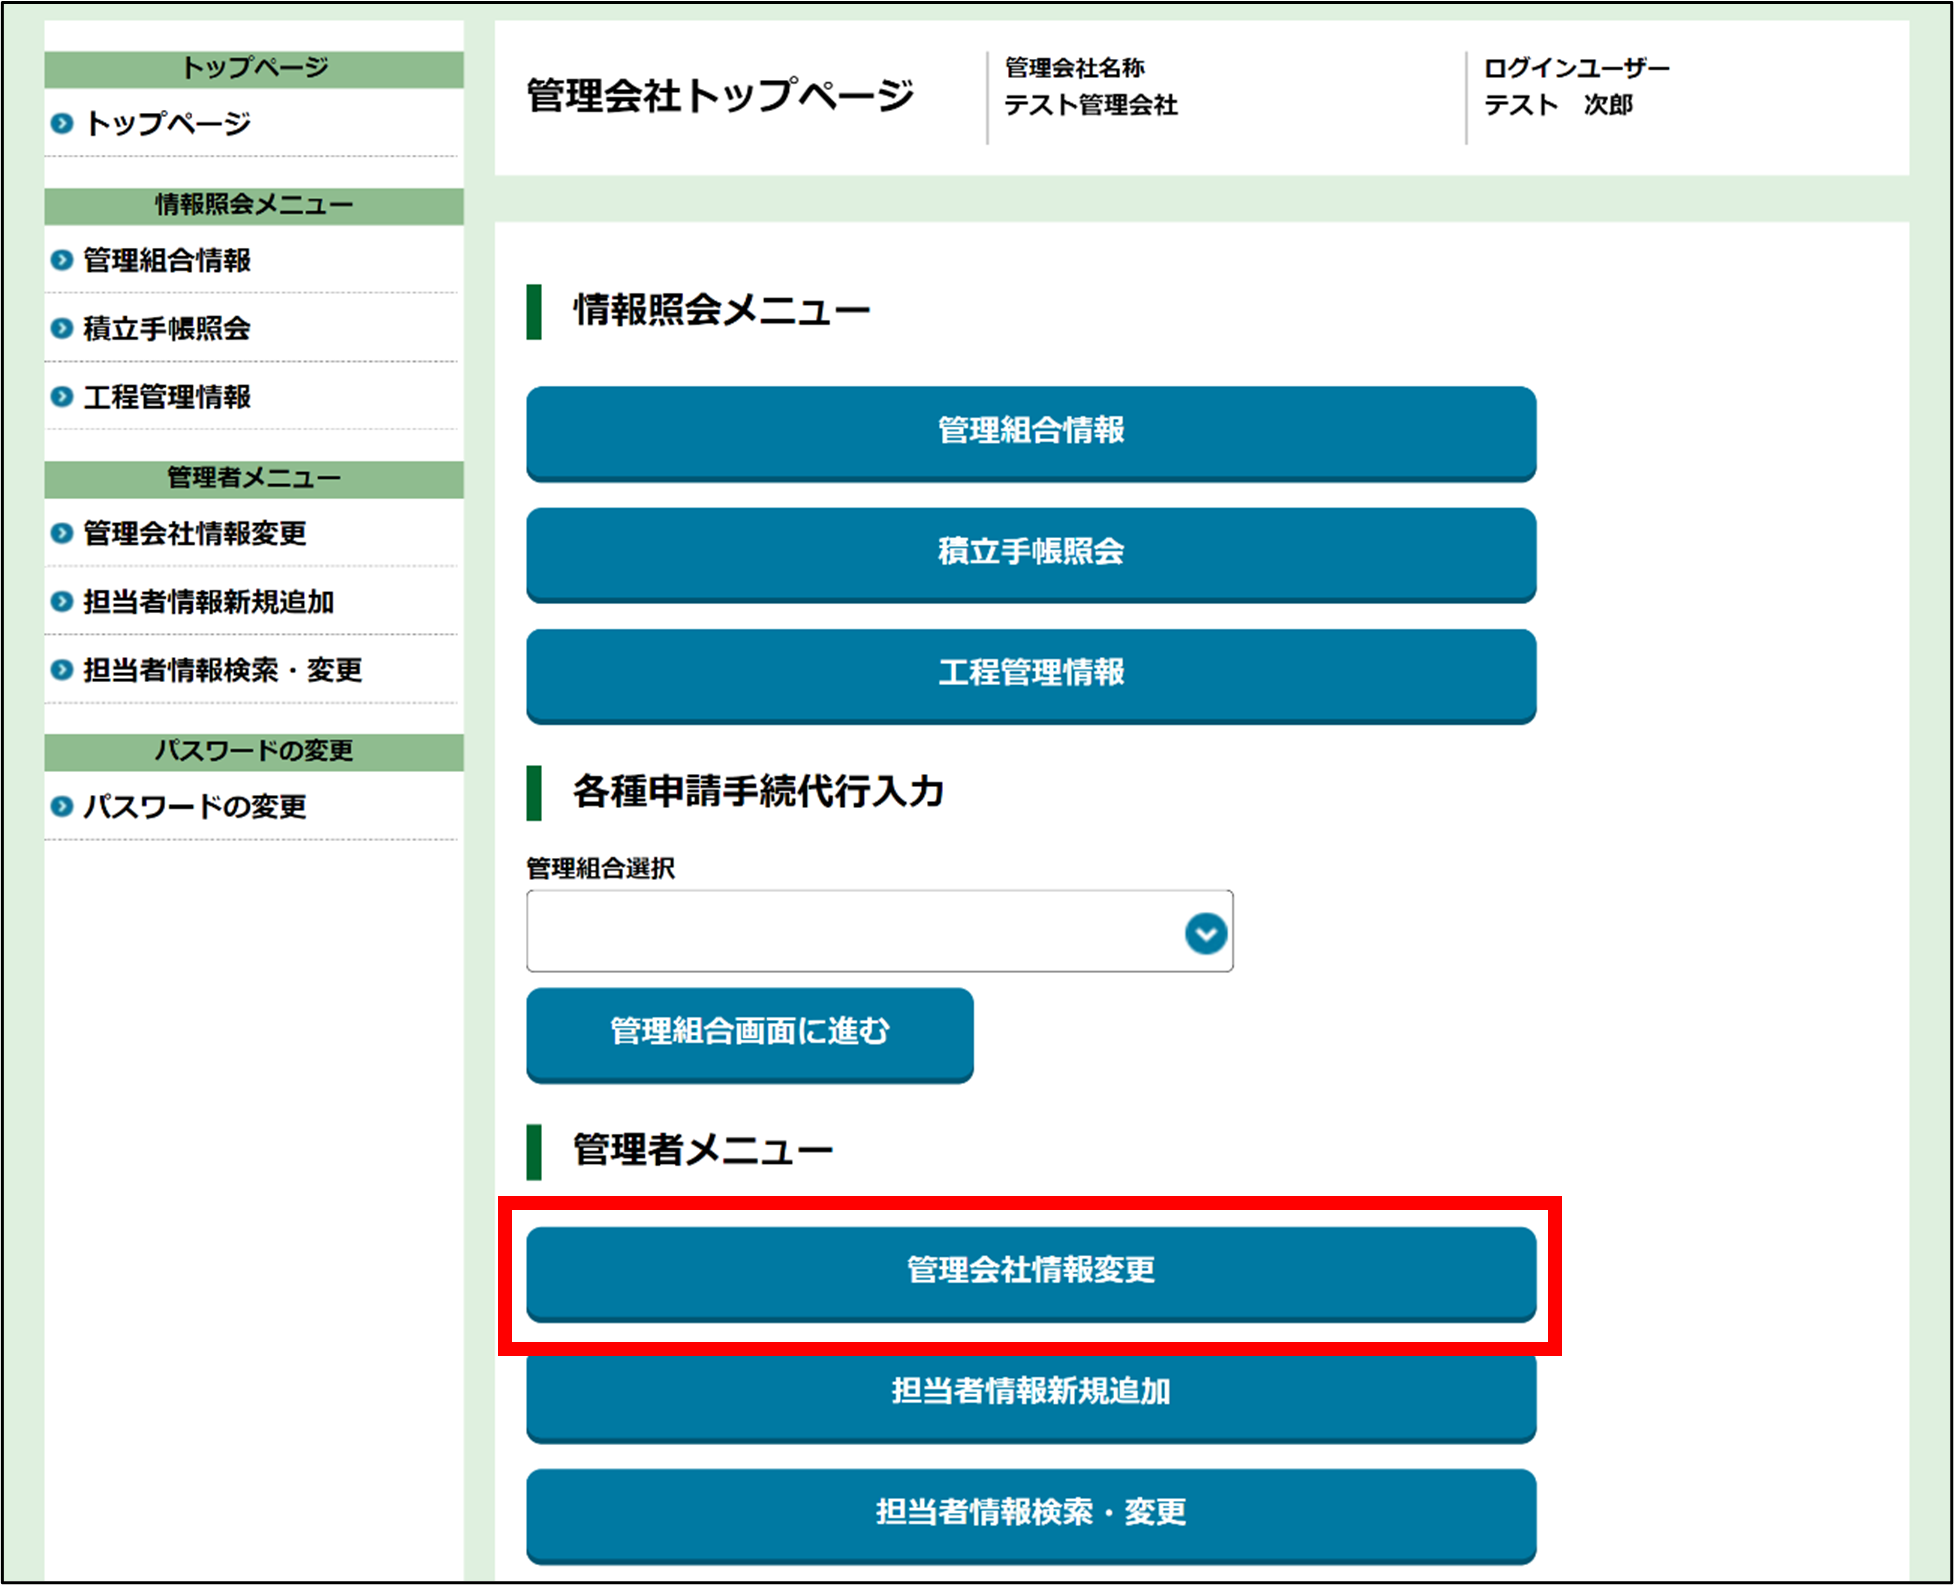The image size is (1954, 1594).
Task: Open sidebar トップページ link
Action: click(168, 123)
